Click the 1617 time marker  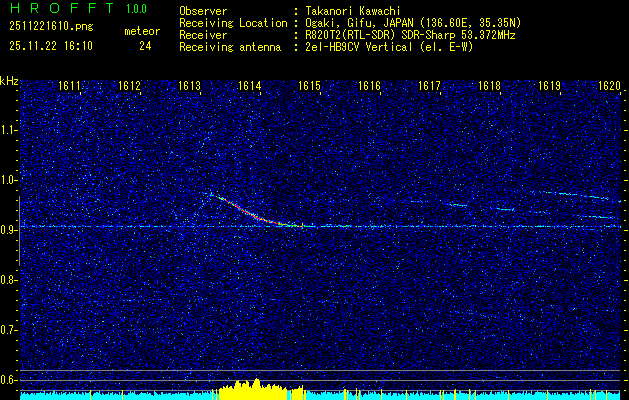click(429, 87)
